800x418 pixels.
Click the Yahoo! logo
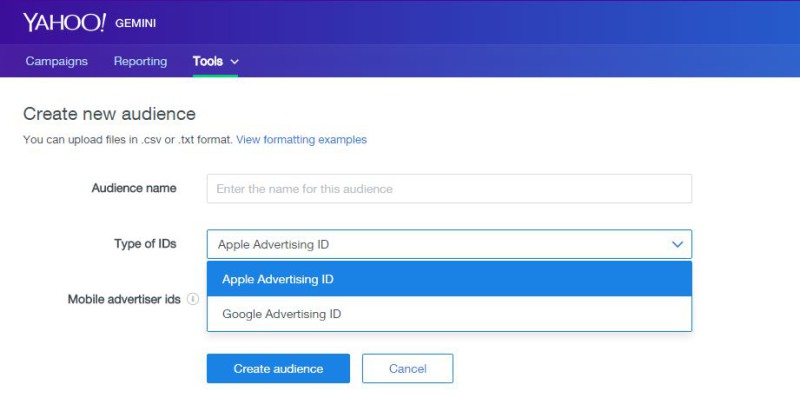[64, 22]
